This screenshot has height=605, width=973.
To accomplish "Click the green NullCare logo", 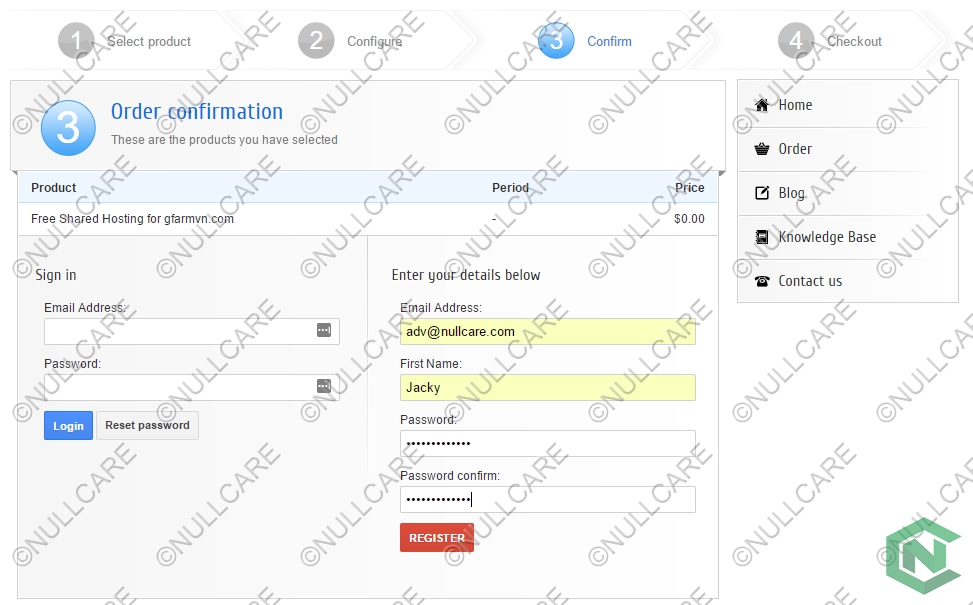I will click(x=922, y=557).
